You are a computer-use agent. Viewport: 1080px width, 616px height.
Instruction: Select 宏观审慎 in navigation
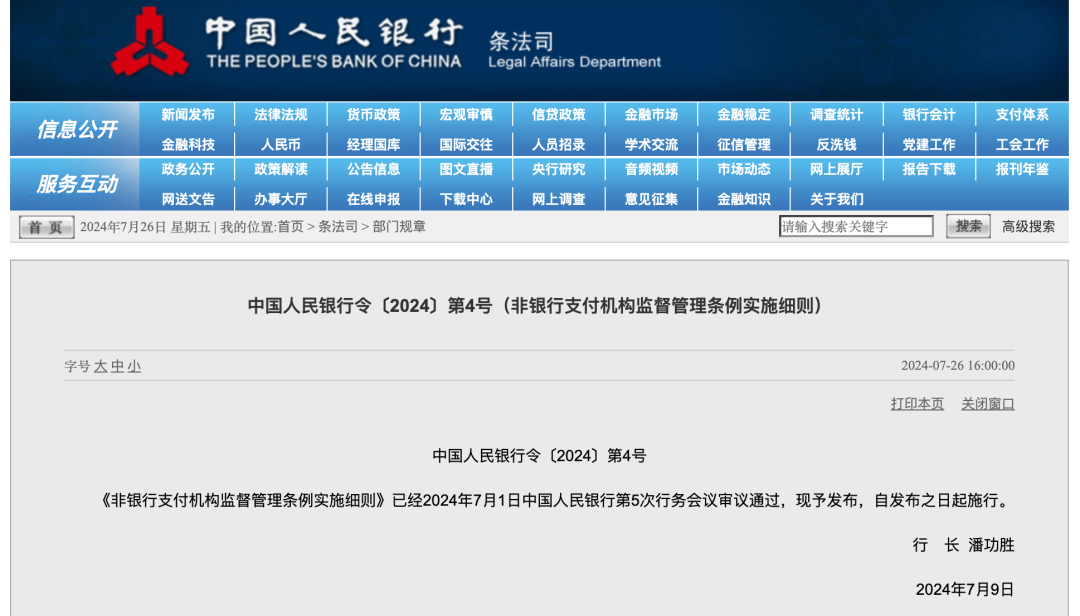click(466, 115)
